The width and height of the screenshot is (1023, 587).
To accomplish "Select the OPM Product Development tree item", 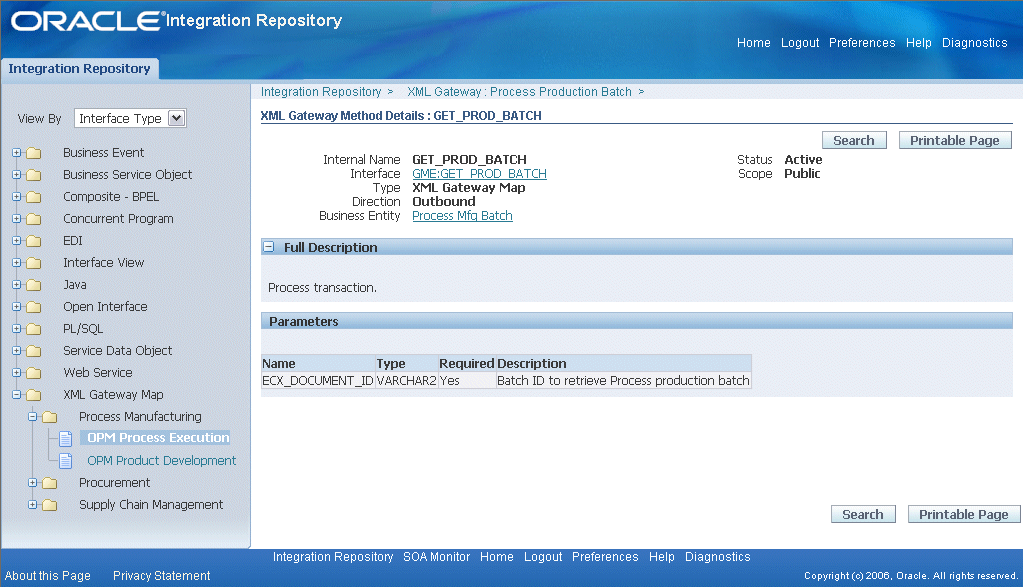I will (x=162, y=460).
